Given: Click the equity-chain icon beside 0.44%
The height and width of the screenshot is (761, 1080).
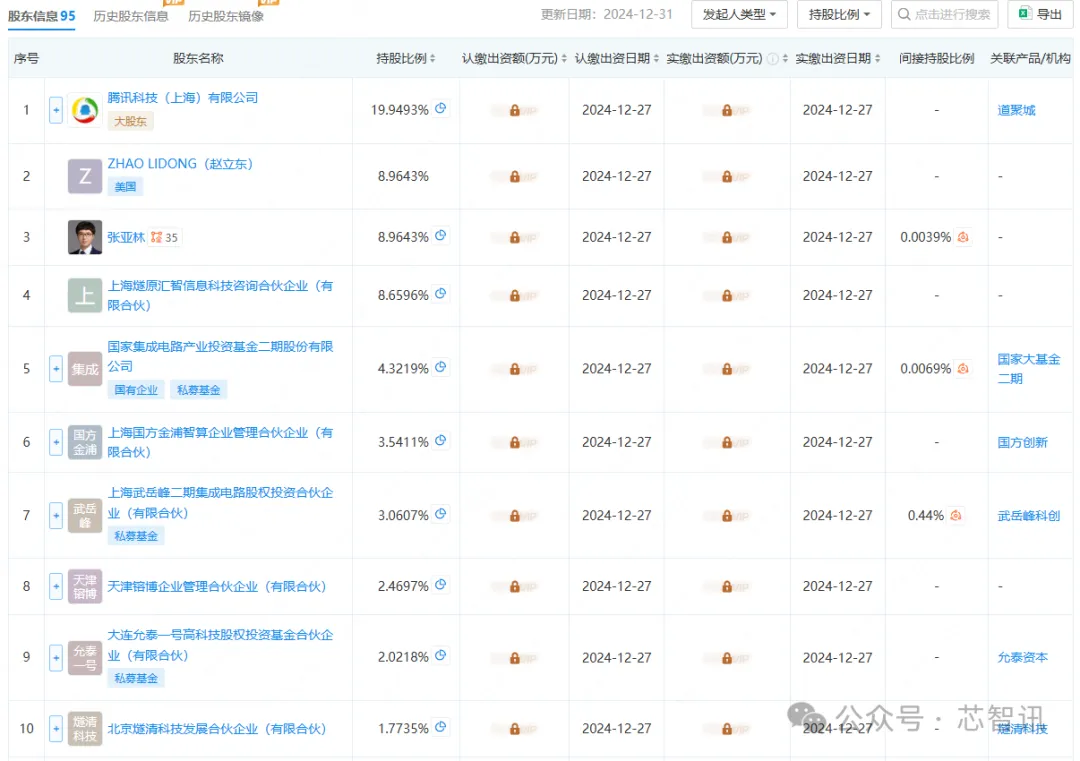Looking at the screenshot, I should click(x=955, y=515).
